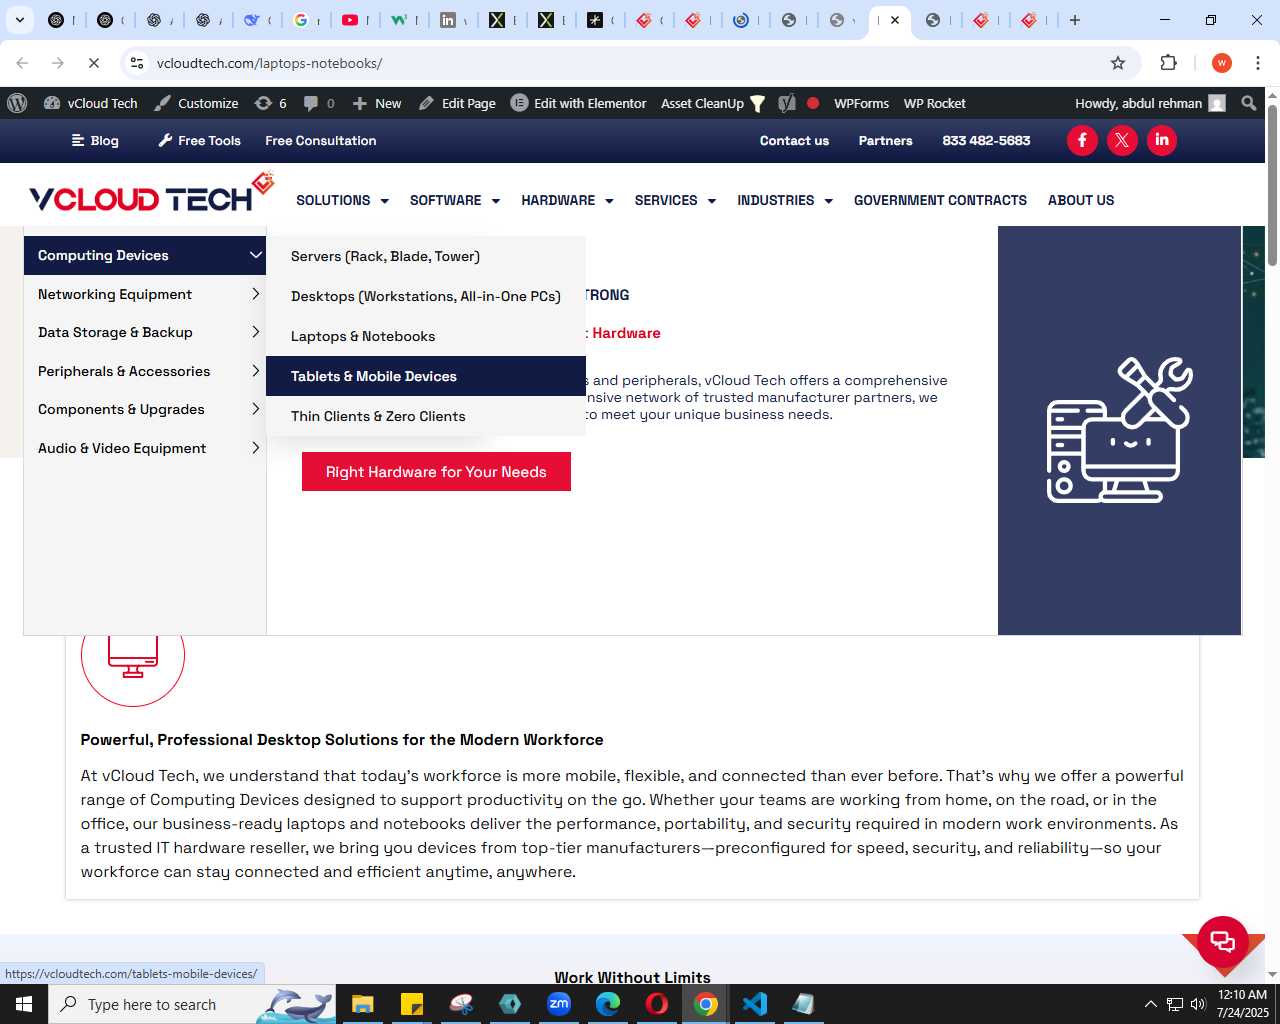Expand the INDUSTRIES menu
This screenshot has width=1280, height=1024.
[785, 200]
